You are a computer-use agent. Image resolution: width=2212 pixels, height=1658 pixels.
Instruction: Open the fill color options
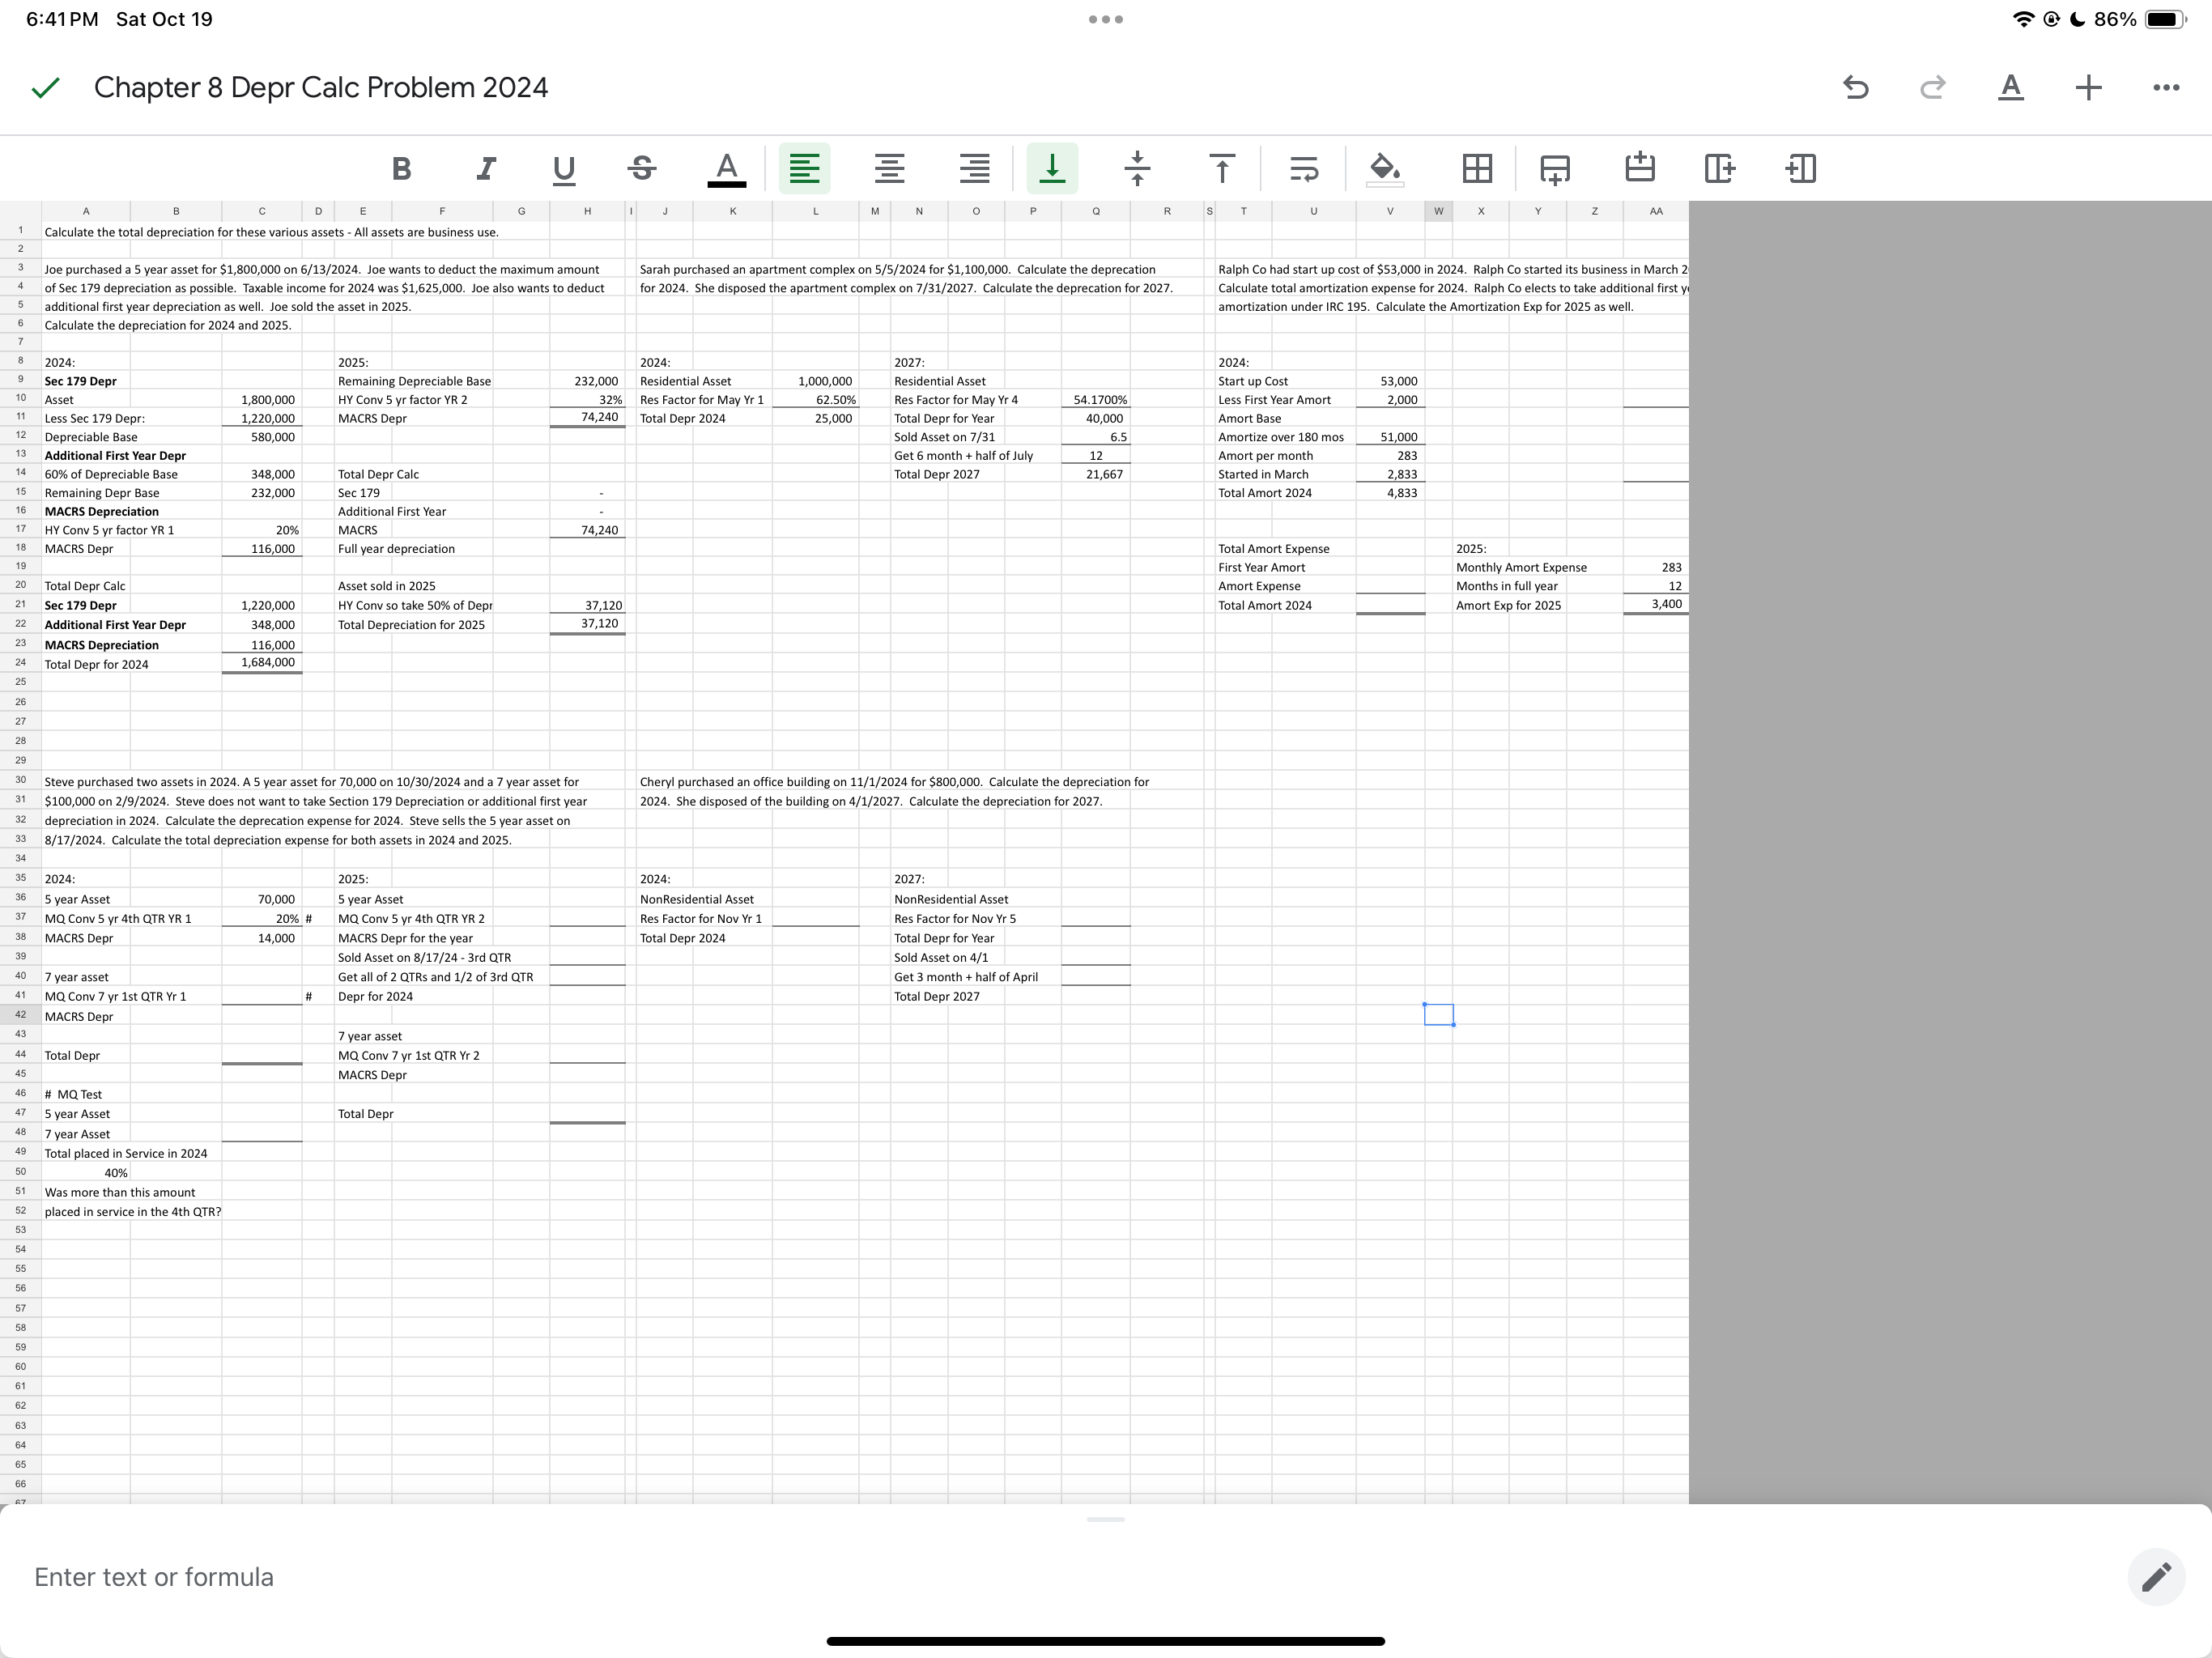coord(1384,168)
